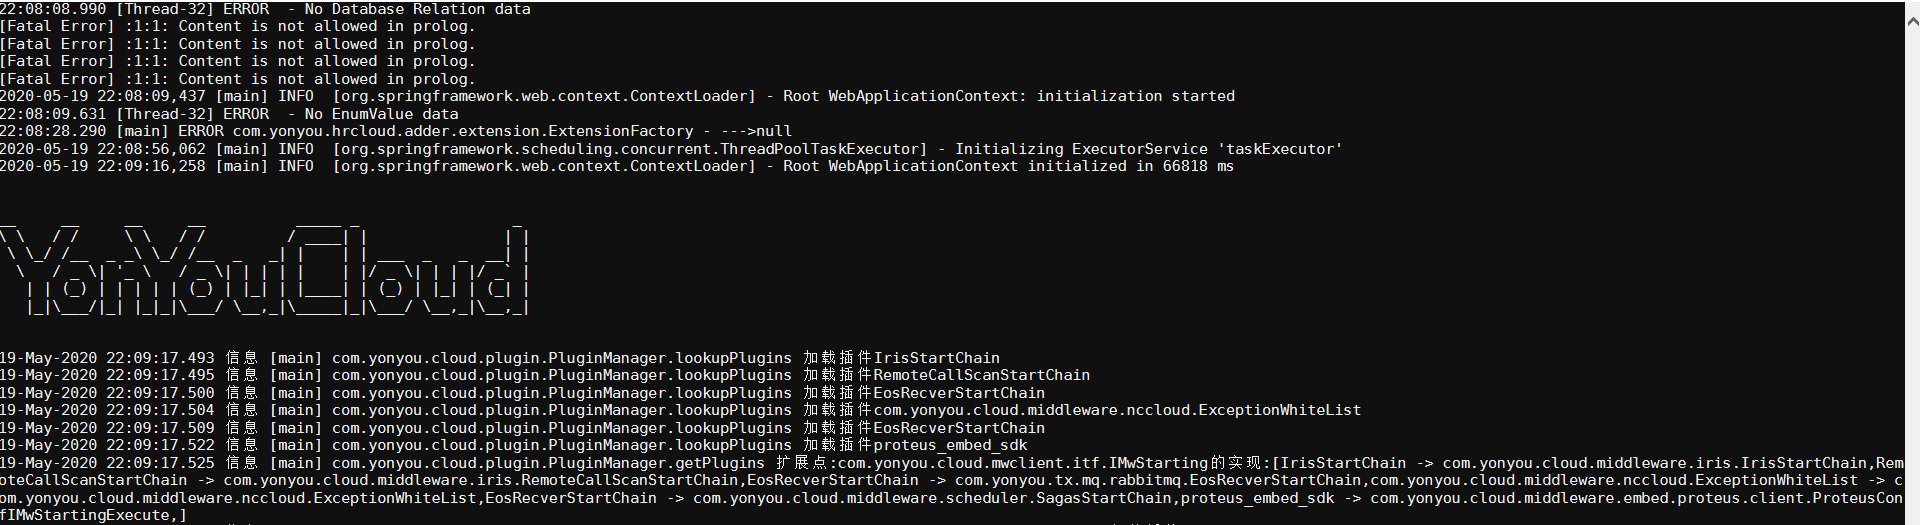Click the first "[Fatal Error]" prolog line

pos(237,26)
